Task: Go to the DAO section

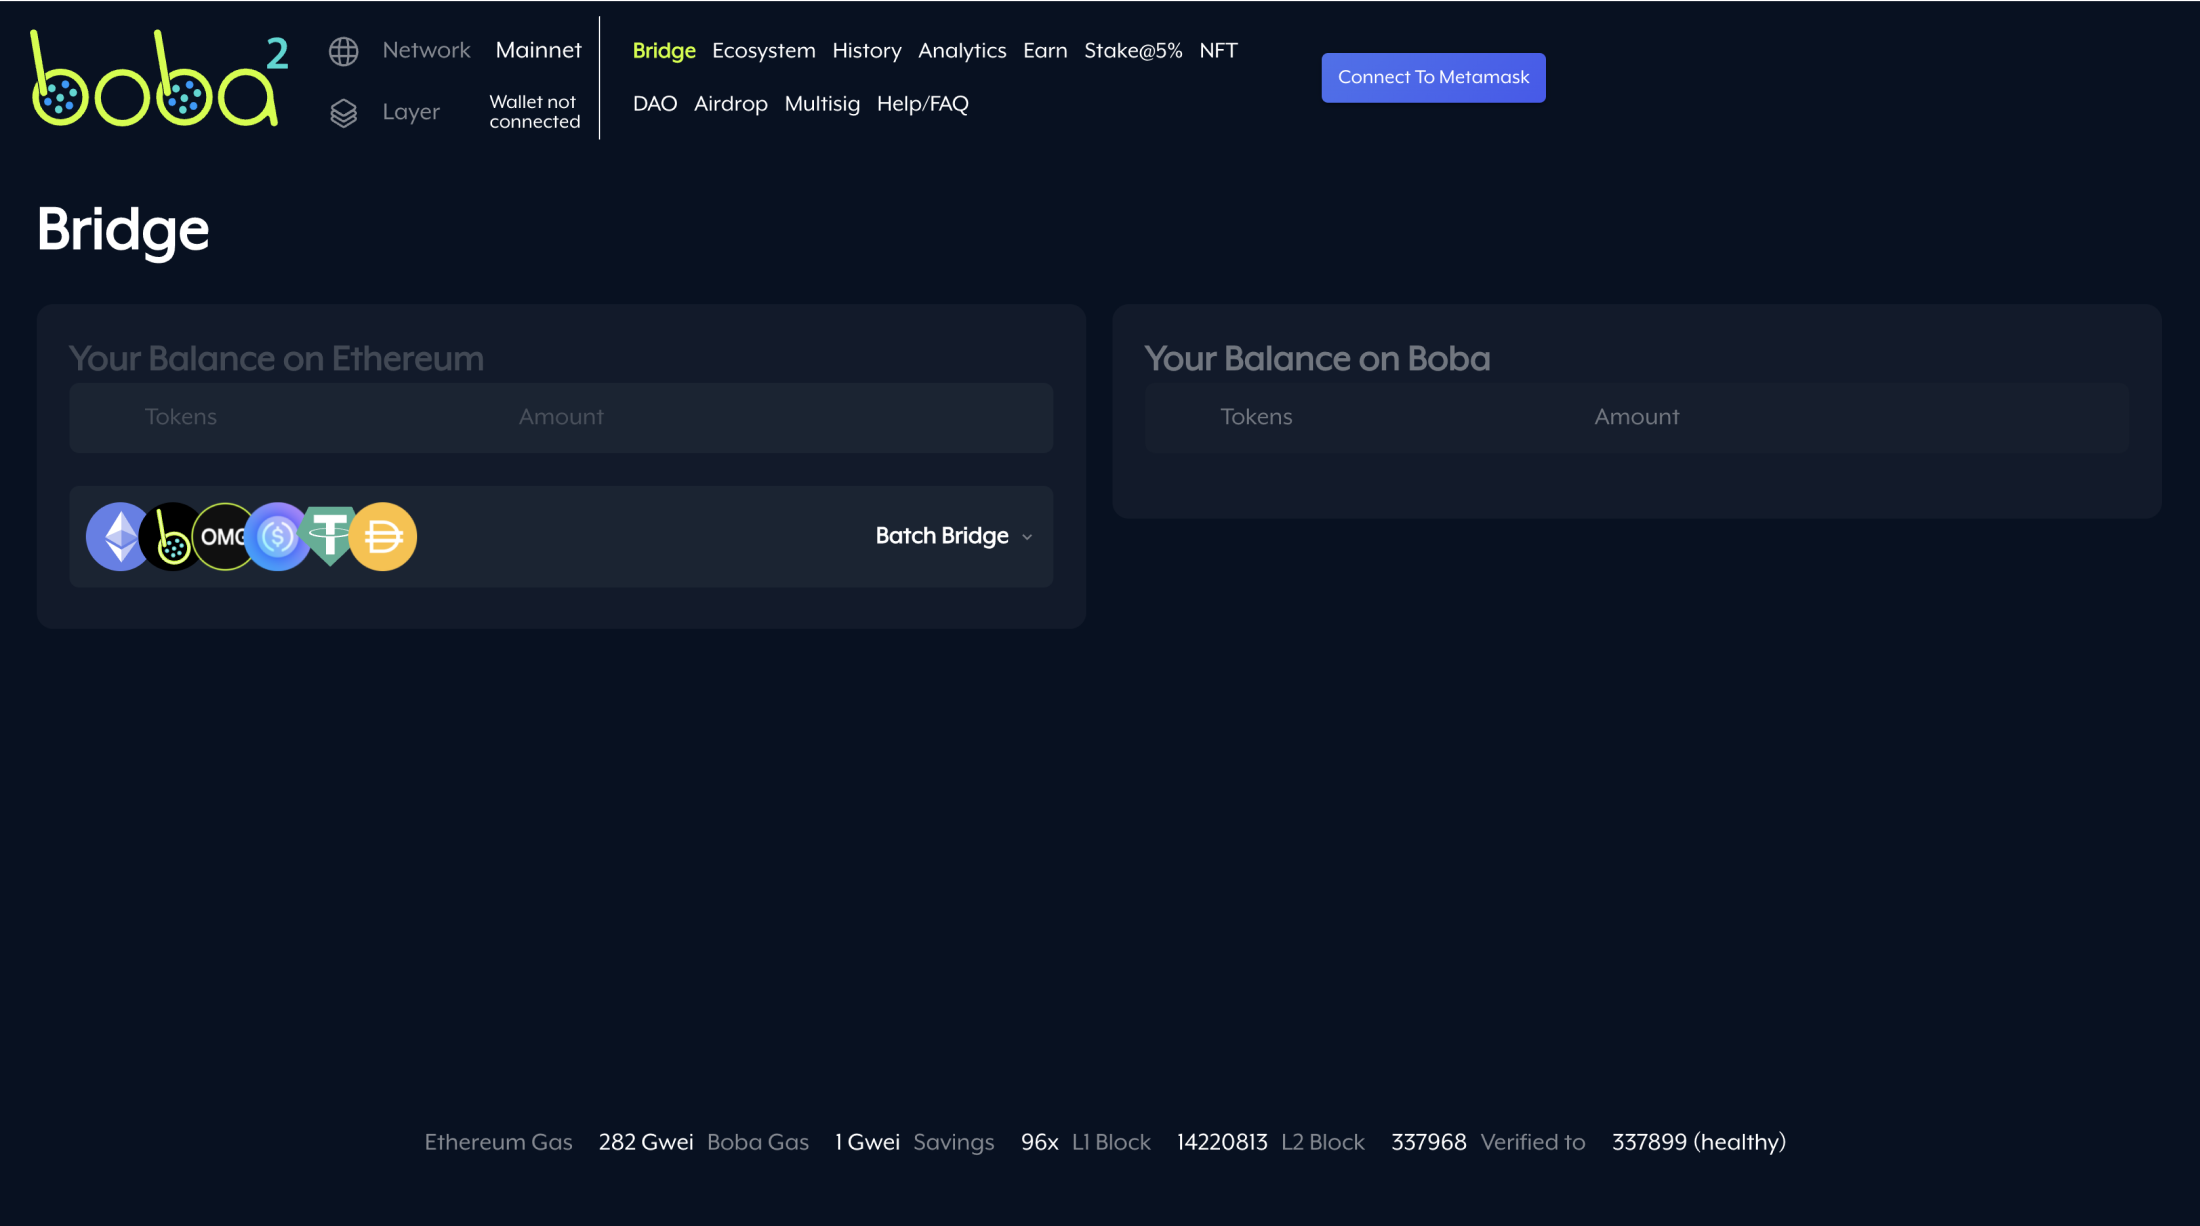Action: pyautogui.click(x=655, y=103)
